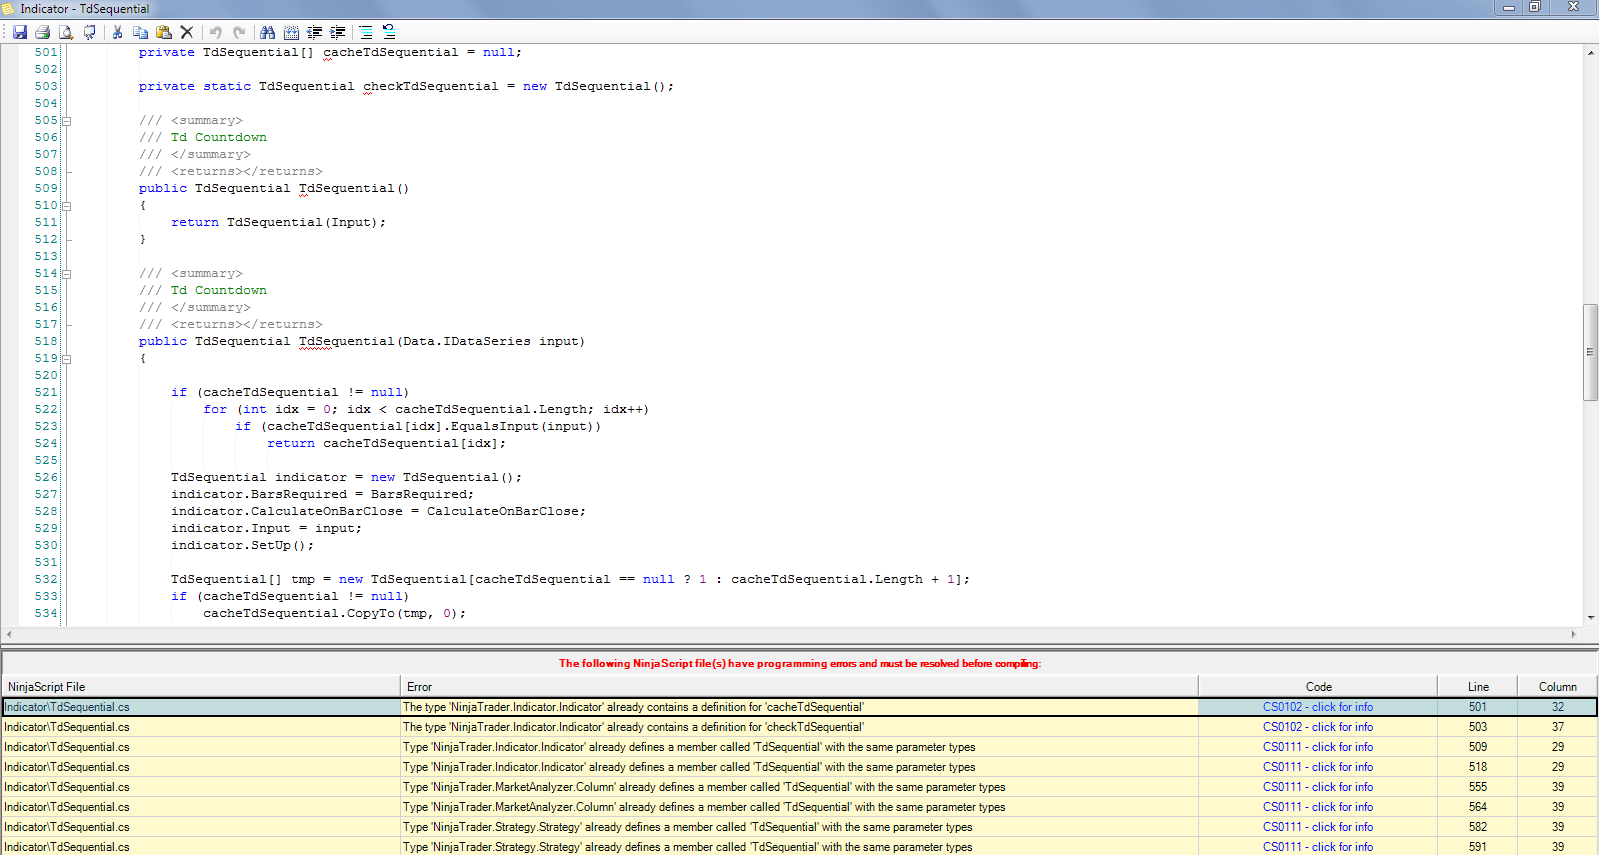Click the line number cell 509
The image size is (1599, 855).
pyautogui.click(x=1478, y=747)
